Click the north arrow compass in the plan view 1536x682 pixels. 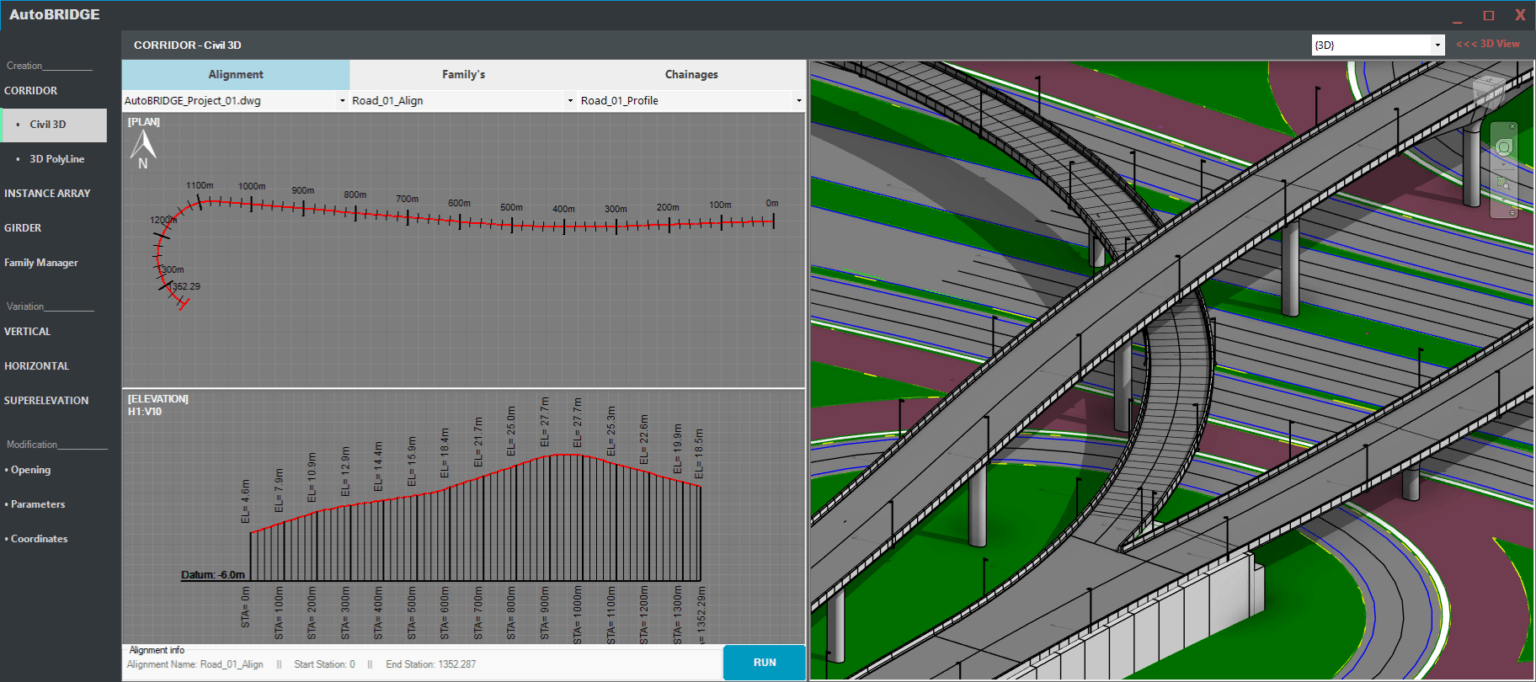[142, 148]
